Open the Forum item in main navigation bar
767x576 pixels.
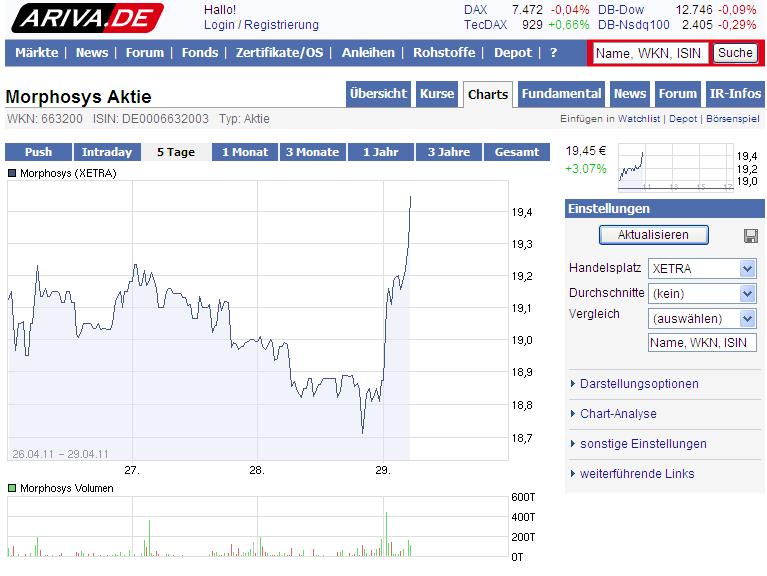[145, 52]
